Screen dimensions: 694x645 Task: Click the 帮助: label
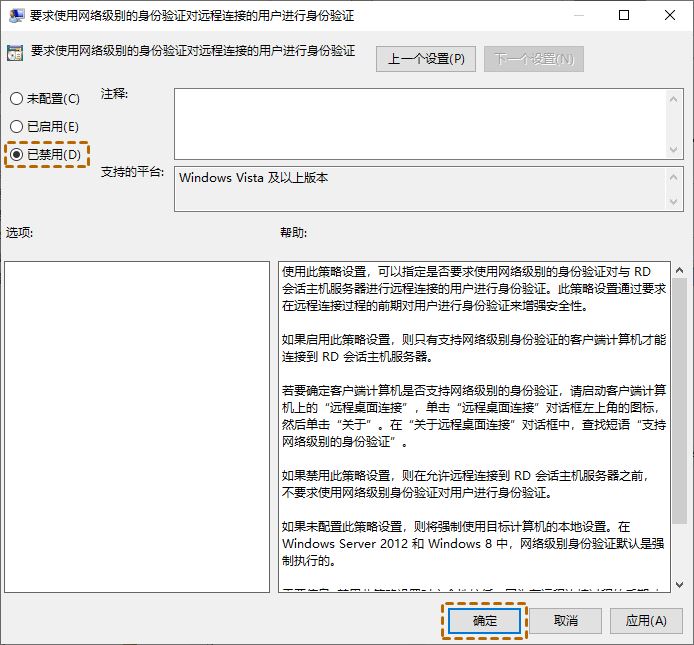click(x=293, y=232)
